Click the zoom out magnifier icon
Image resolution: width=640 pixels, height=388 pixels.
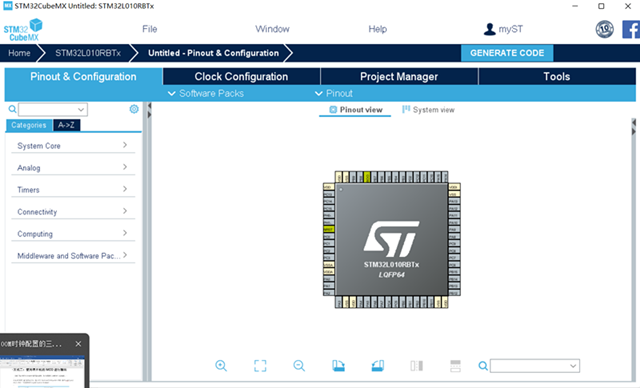(x=299, y=366)
